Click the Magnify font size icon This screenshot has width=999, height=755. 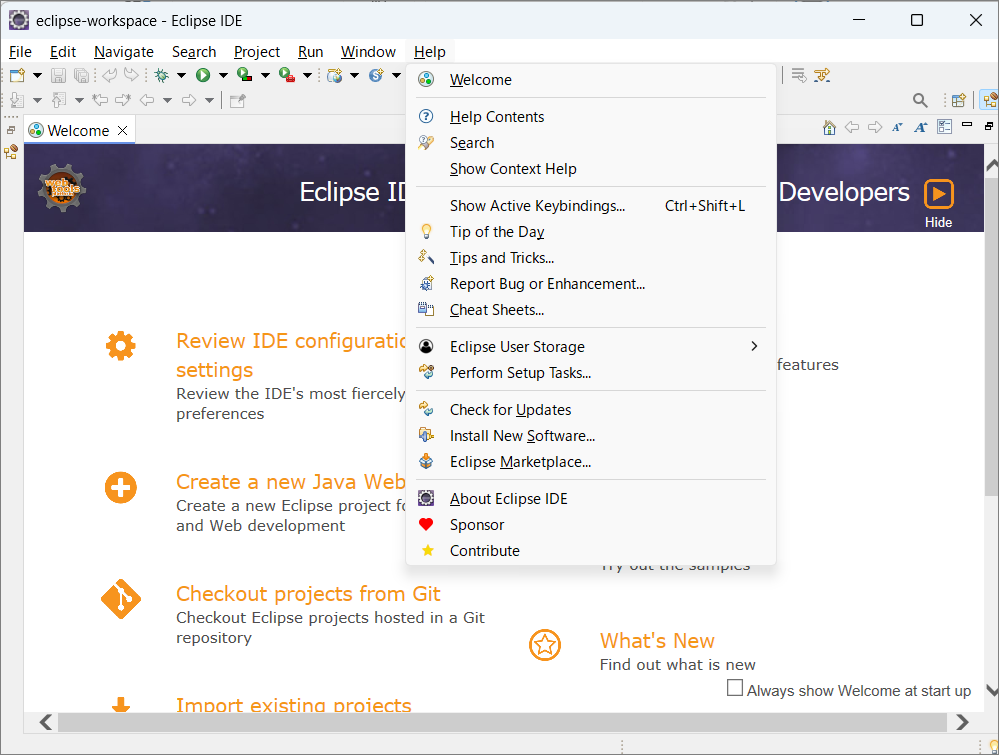[920, 127]
